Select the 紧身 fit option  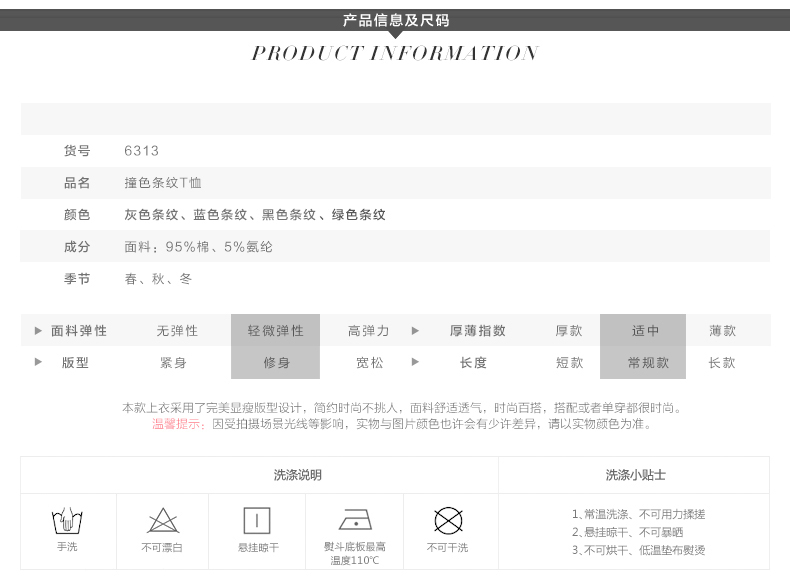(x=173, y=362)
